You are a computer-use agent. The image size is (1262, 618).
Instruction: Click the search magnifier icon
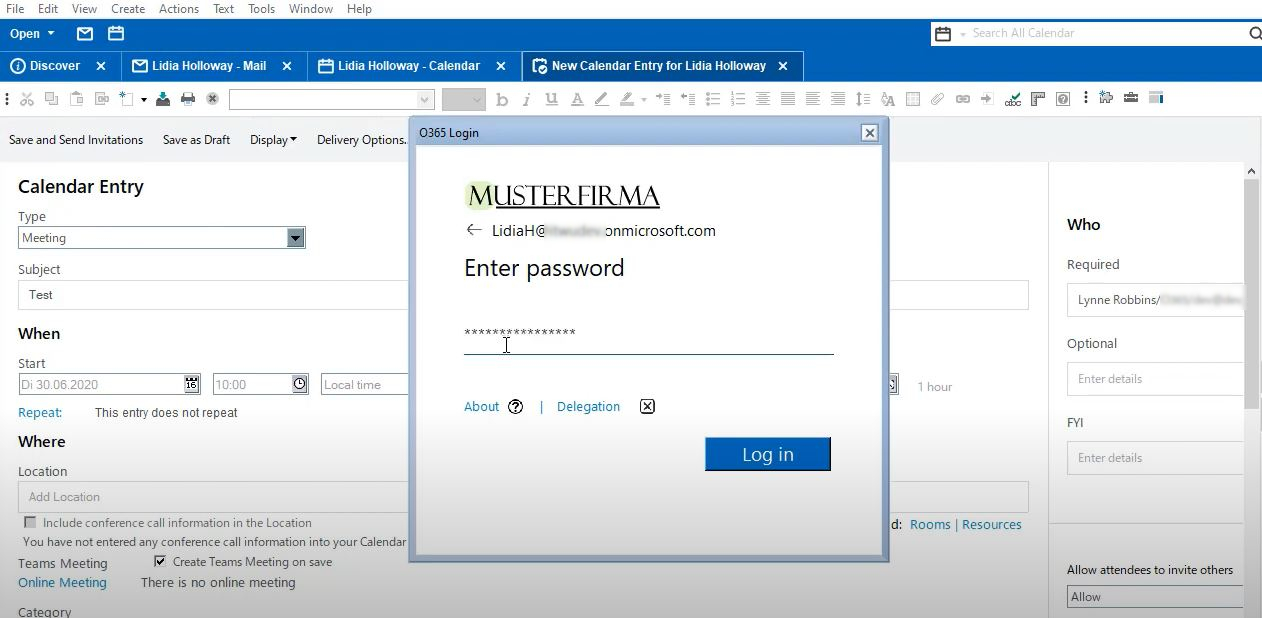click(1254, 34)
